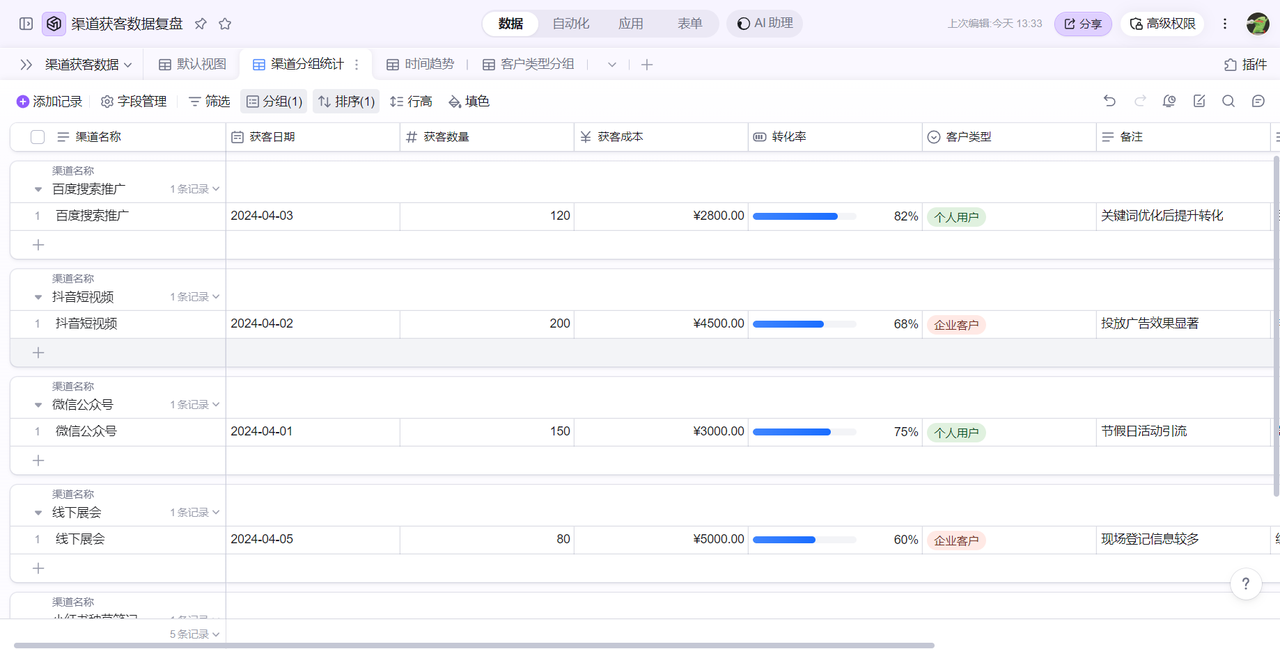This screenshot has height=649, width=1280.
Task: Click the undo arrow icon
Action: click(x=1109, y=101)
